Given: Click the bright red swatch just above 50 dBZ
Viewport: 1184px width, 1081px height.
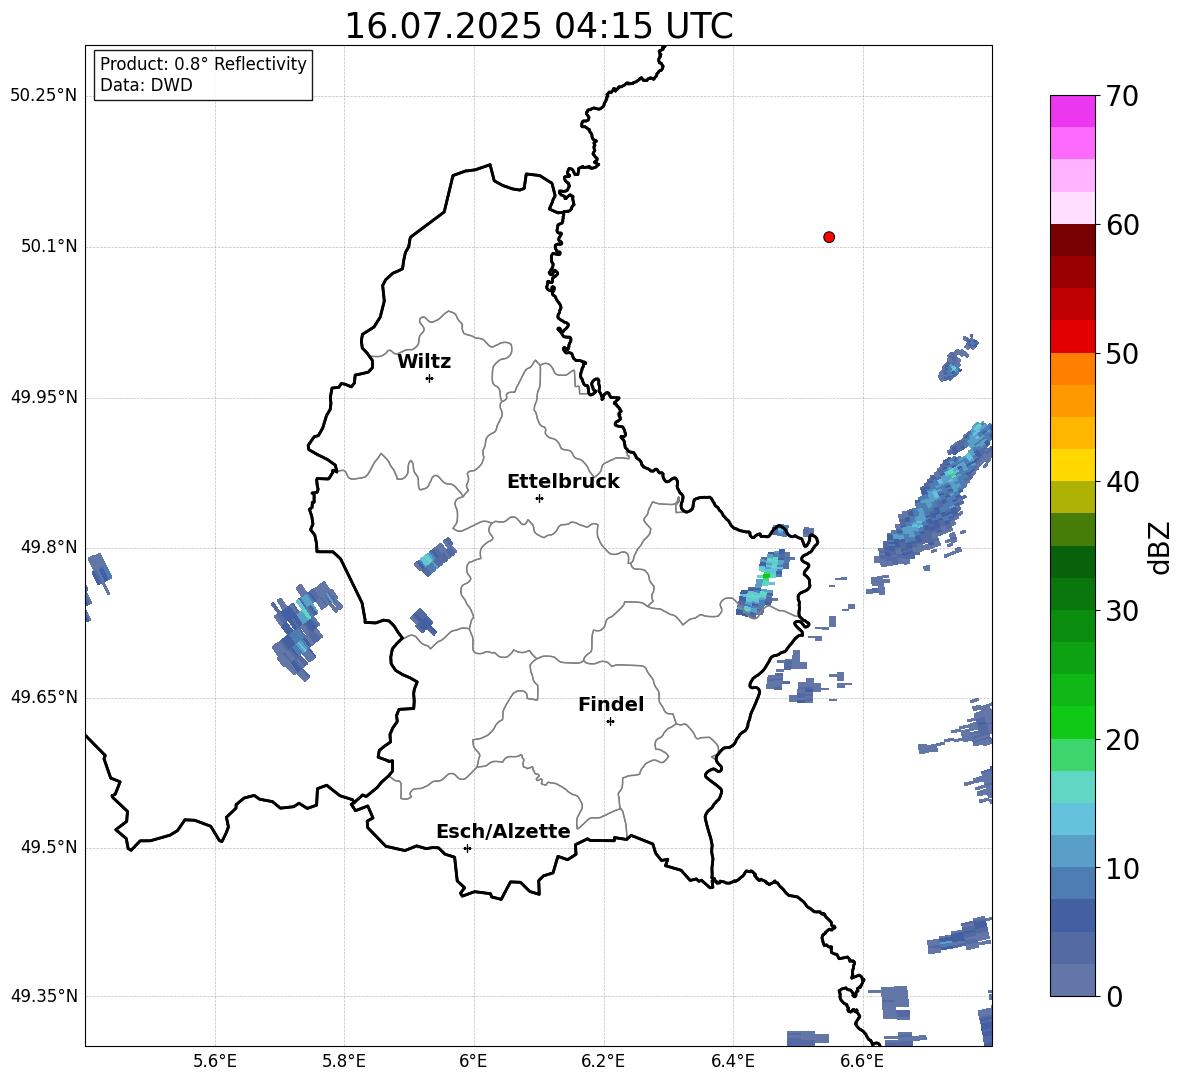Looking at the screenshot, I should pyautogui.click(x=1072, y=336).
